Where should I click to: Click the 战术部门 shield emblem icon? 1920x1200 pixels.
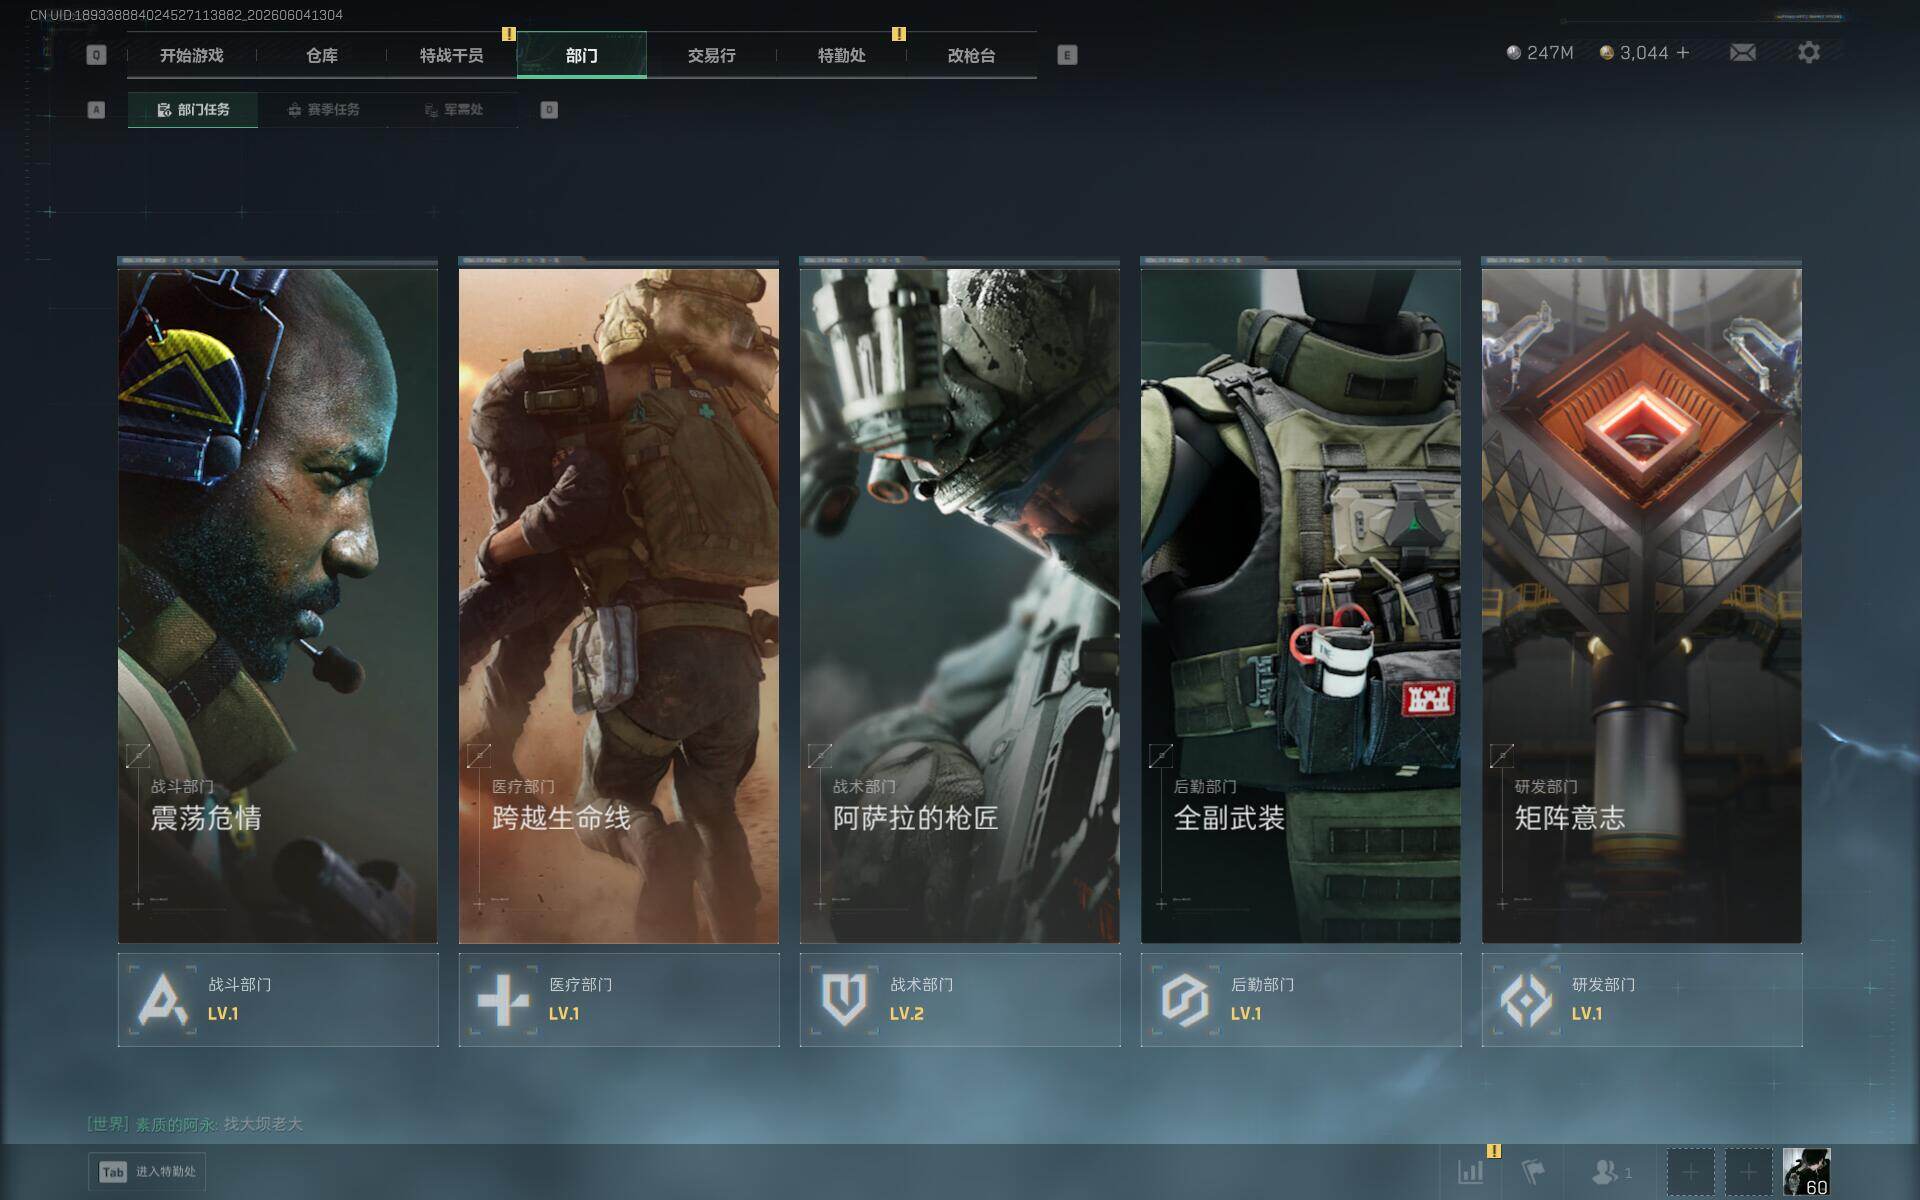pos(844,999)
